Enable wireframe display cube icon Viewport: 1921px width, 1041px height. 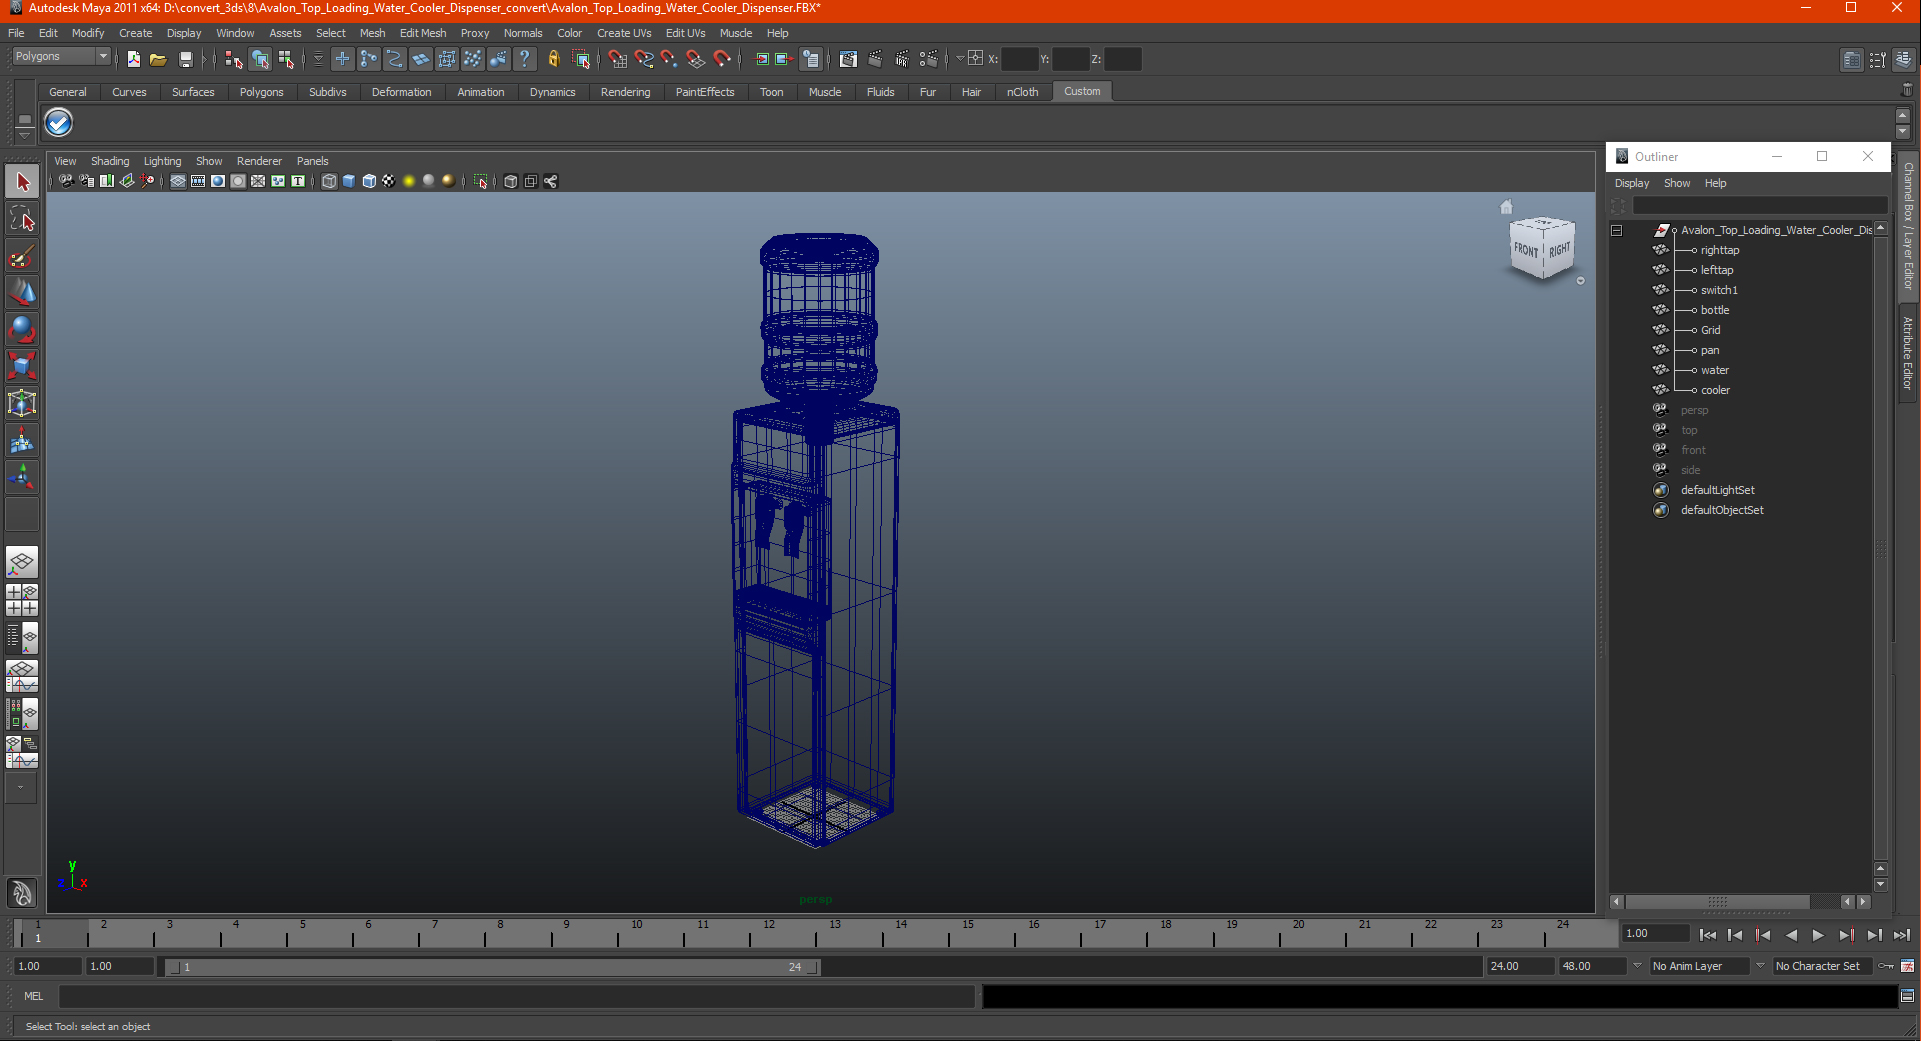point(329,181)
